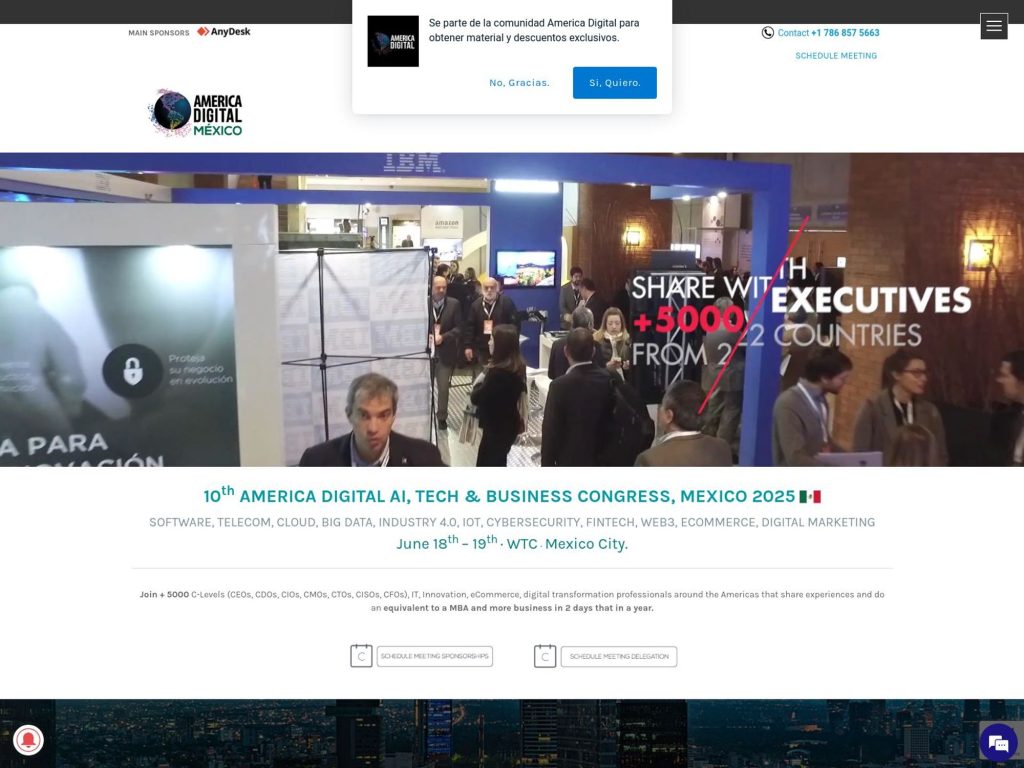Click the AnyDesk sponsor logo
The width and height of the screenshot is (1024, 768).
[x=224, y=31]
